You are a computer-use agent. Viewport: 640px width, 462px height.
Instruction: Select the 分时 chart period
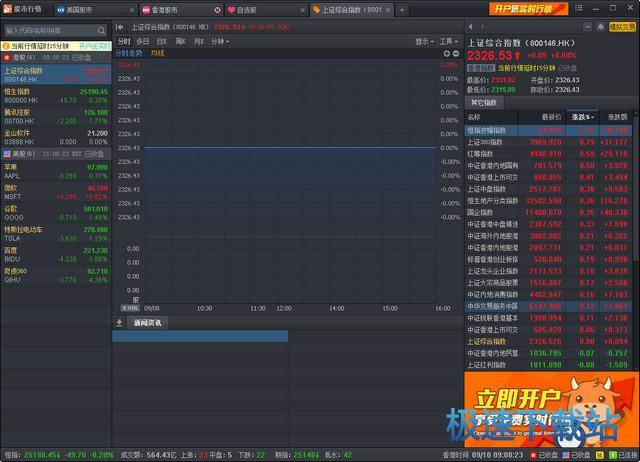(124, 42)
